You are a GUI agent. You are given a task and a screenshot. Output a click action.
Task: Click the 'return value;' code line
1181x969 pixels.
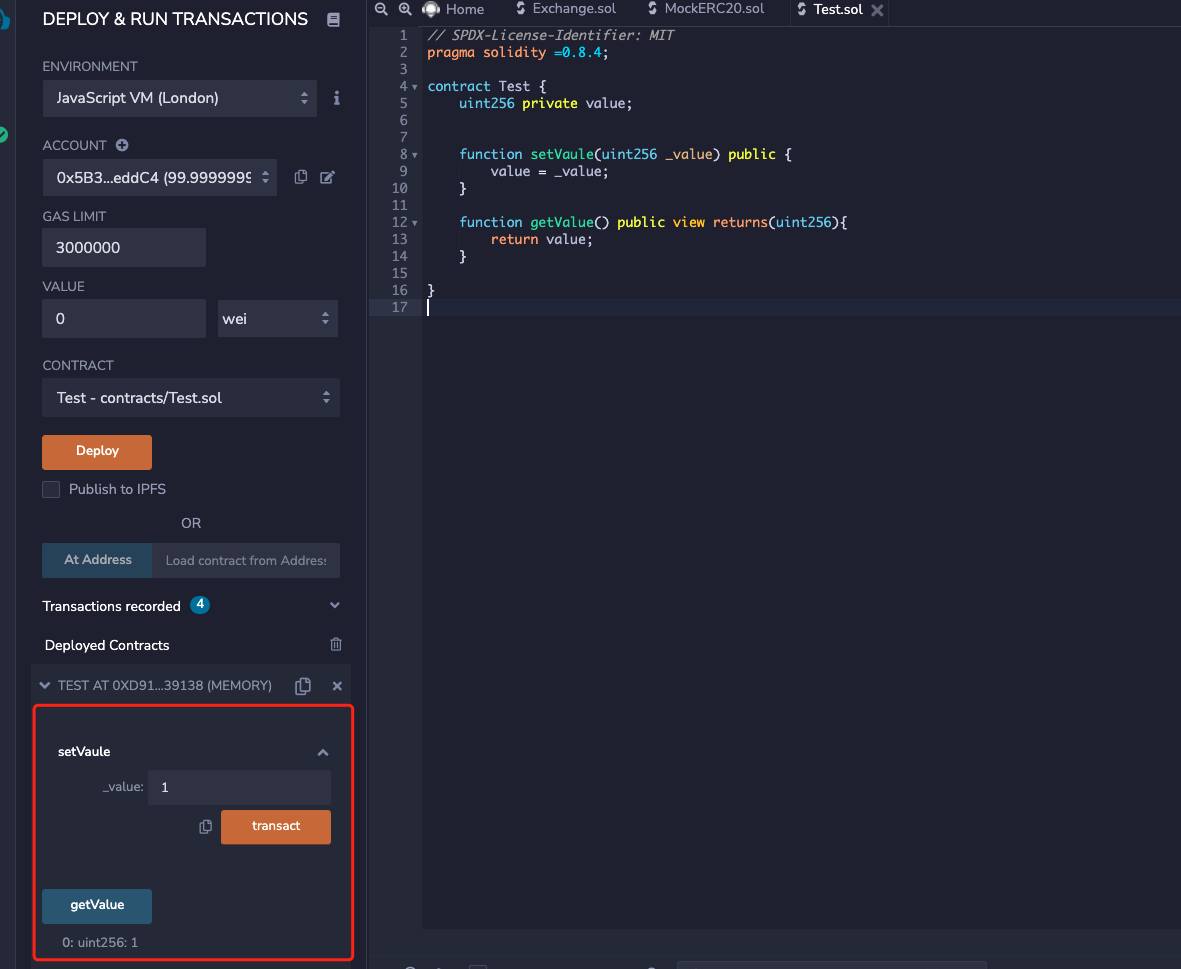tap(542, 239)
